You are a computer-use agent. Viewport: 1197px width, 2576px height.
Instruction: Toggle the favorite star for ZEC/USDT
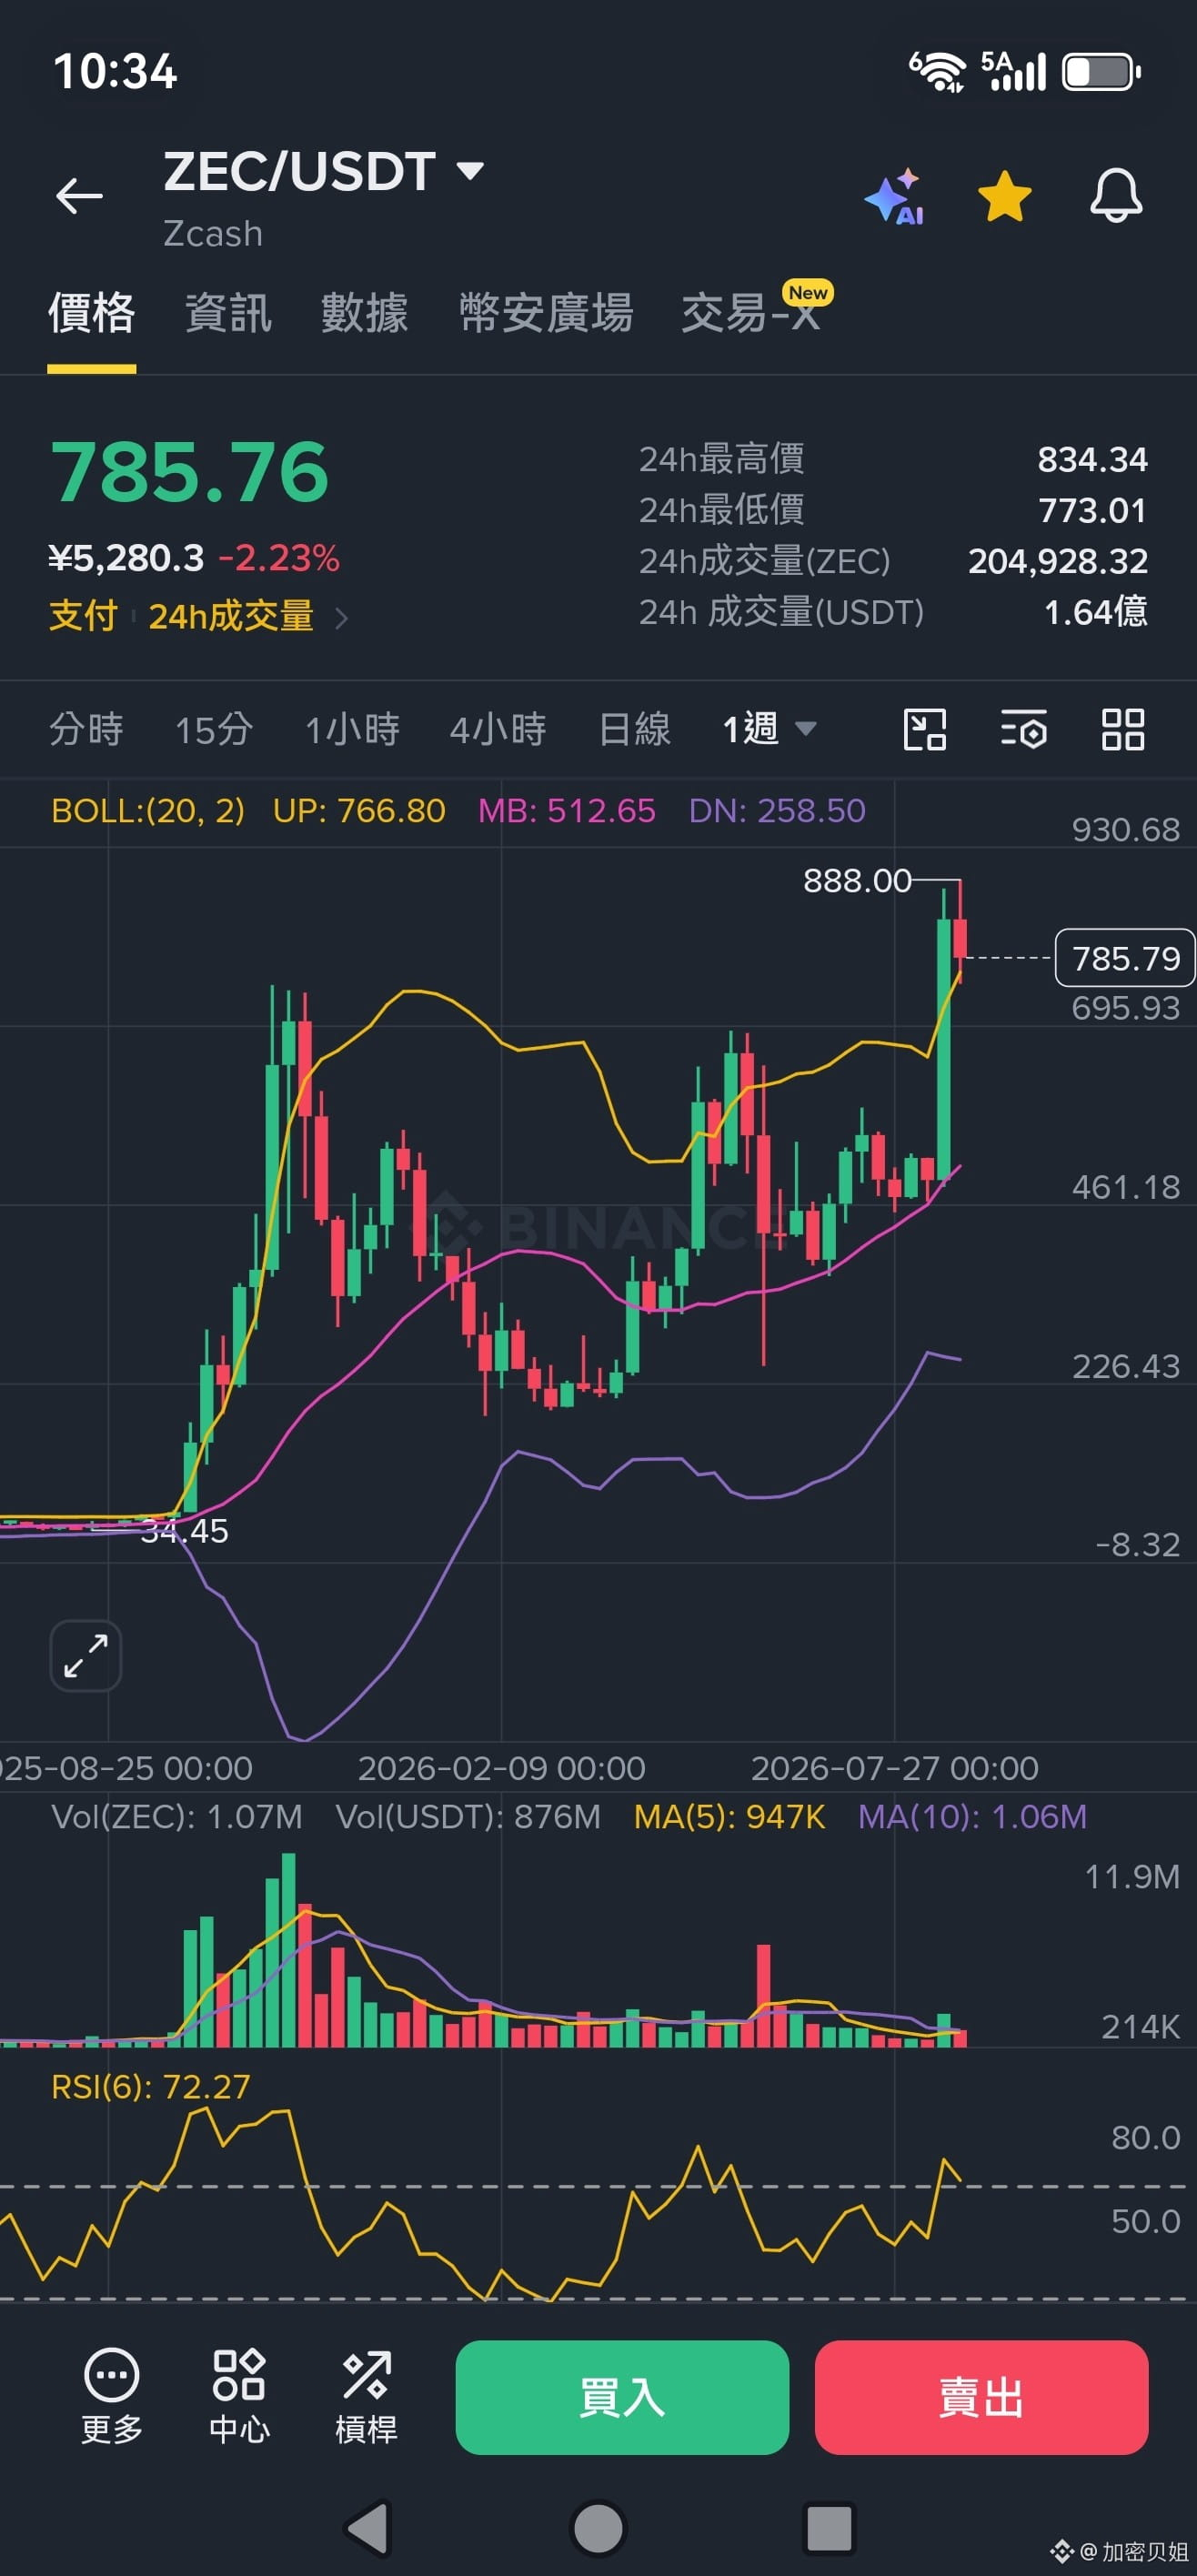point(1004,196)
